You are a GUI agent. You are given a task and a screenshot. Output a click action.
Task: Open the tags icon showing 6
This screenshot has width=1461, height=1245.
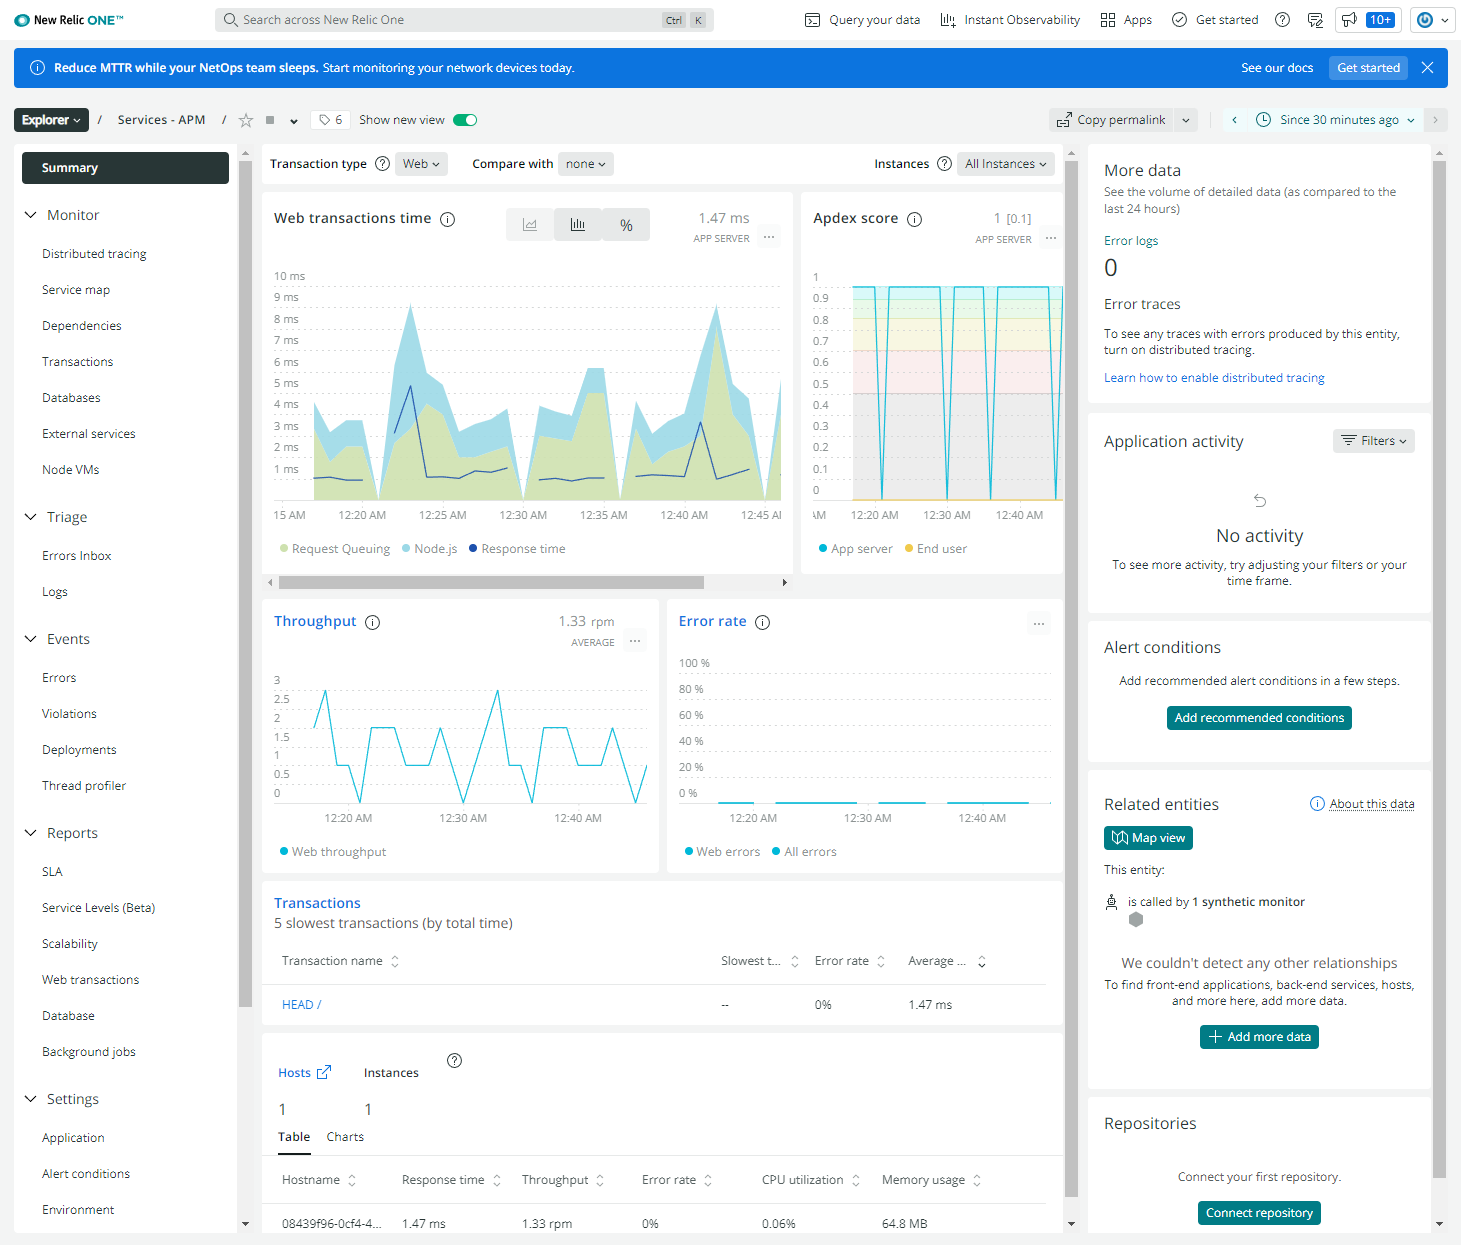click(330, 120)
